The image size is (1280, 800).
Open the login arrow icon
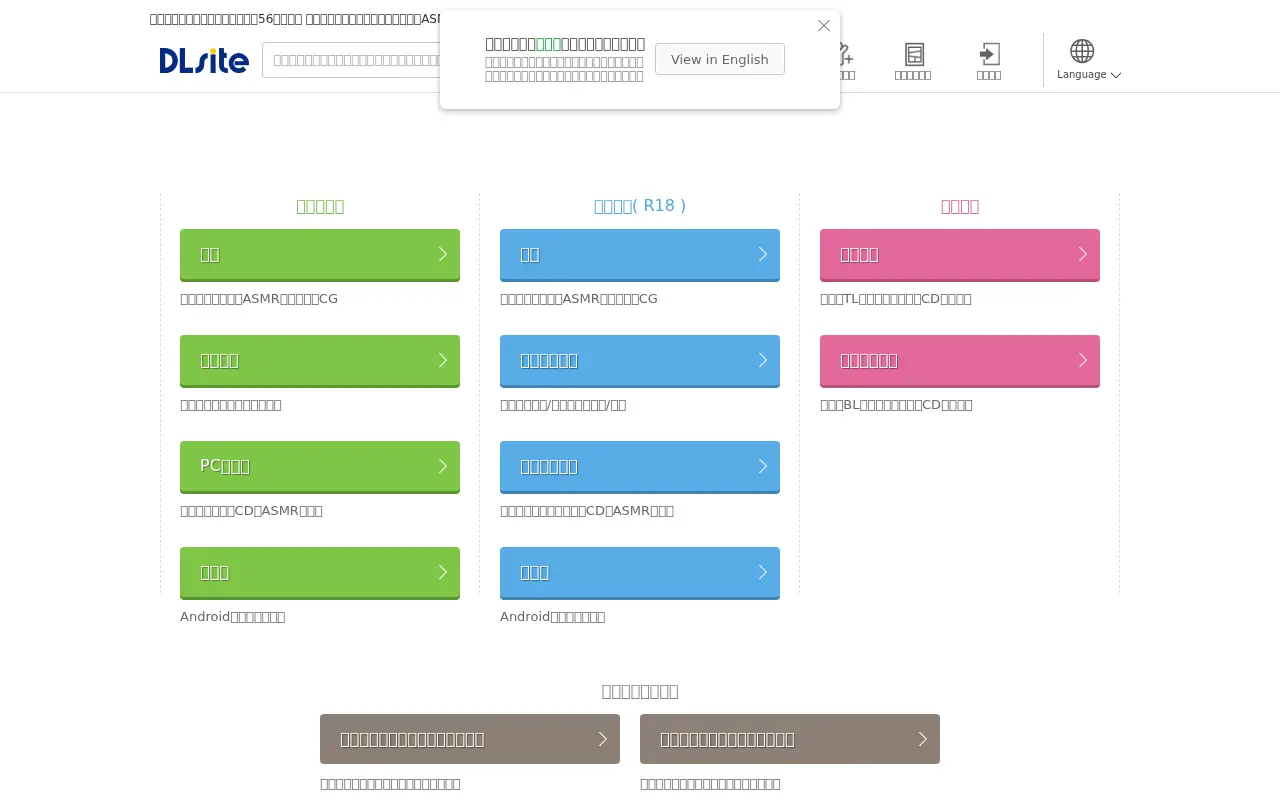(x=989, y=54)
